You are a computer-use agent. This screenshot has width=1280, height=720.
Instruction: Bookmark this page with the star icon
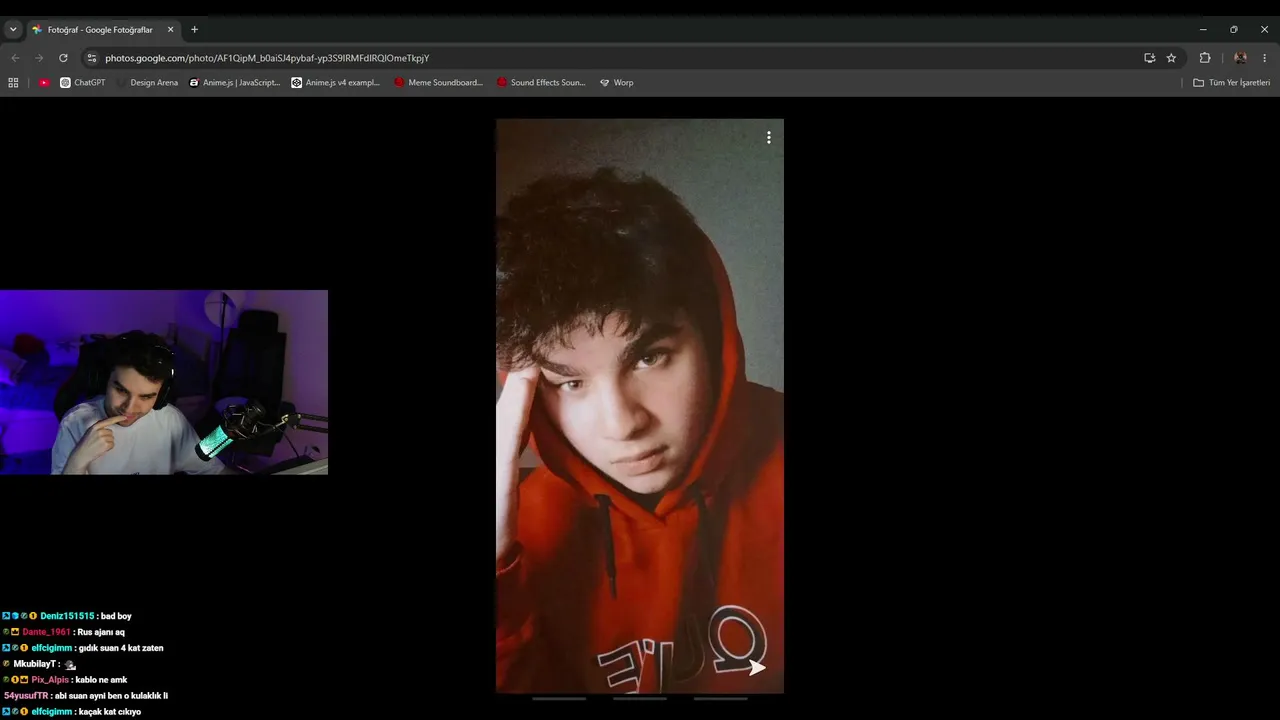click(x=1171, y=58)
